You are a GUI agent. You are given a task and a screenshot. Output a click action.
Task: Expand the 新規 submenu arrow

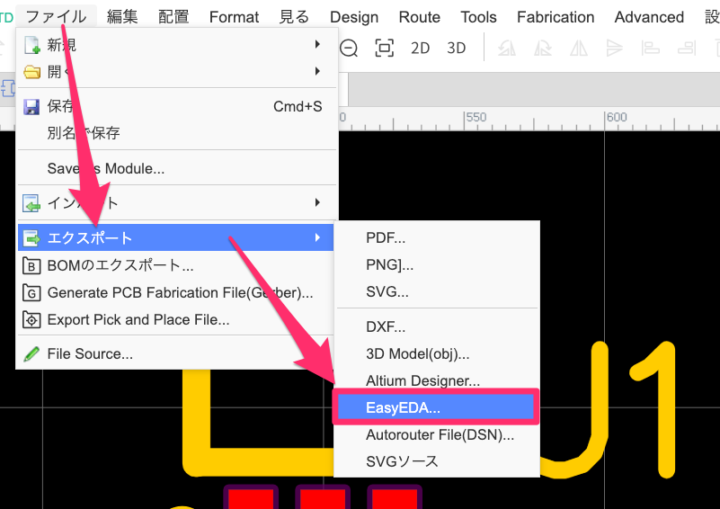[x=318, y=45]
